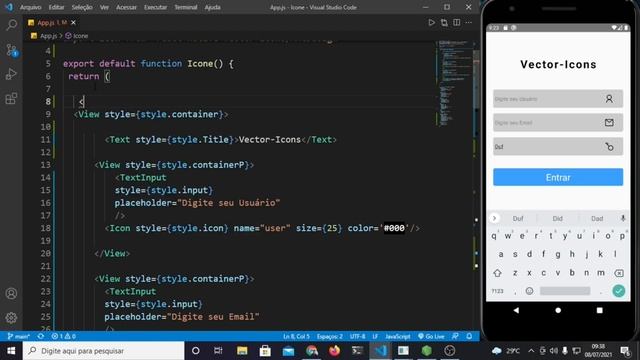Tap the user icon in emulator

tap(609, 99)
